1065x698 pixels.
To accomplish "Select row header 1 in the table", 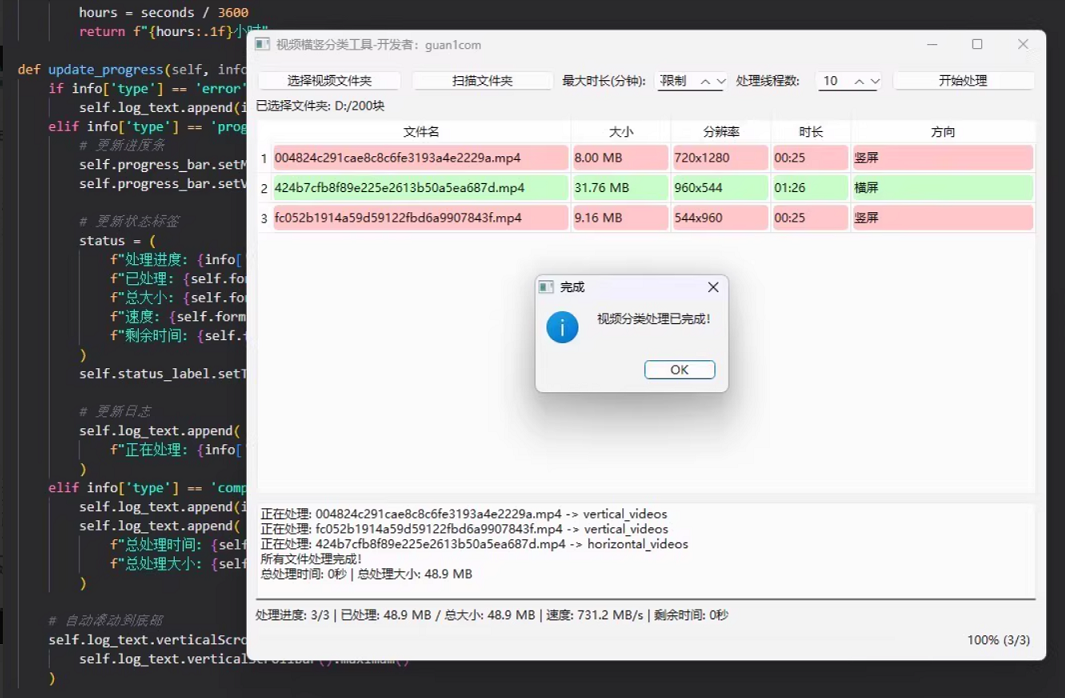I will coord(264,158).
